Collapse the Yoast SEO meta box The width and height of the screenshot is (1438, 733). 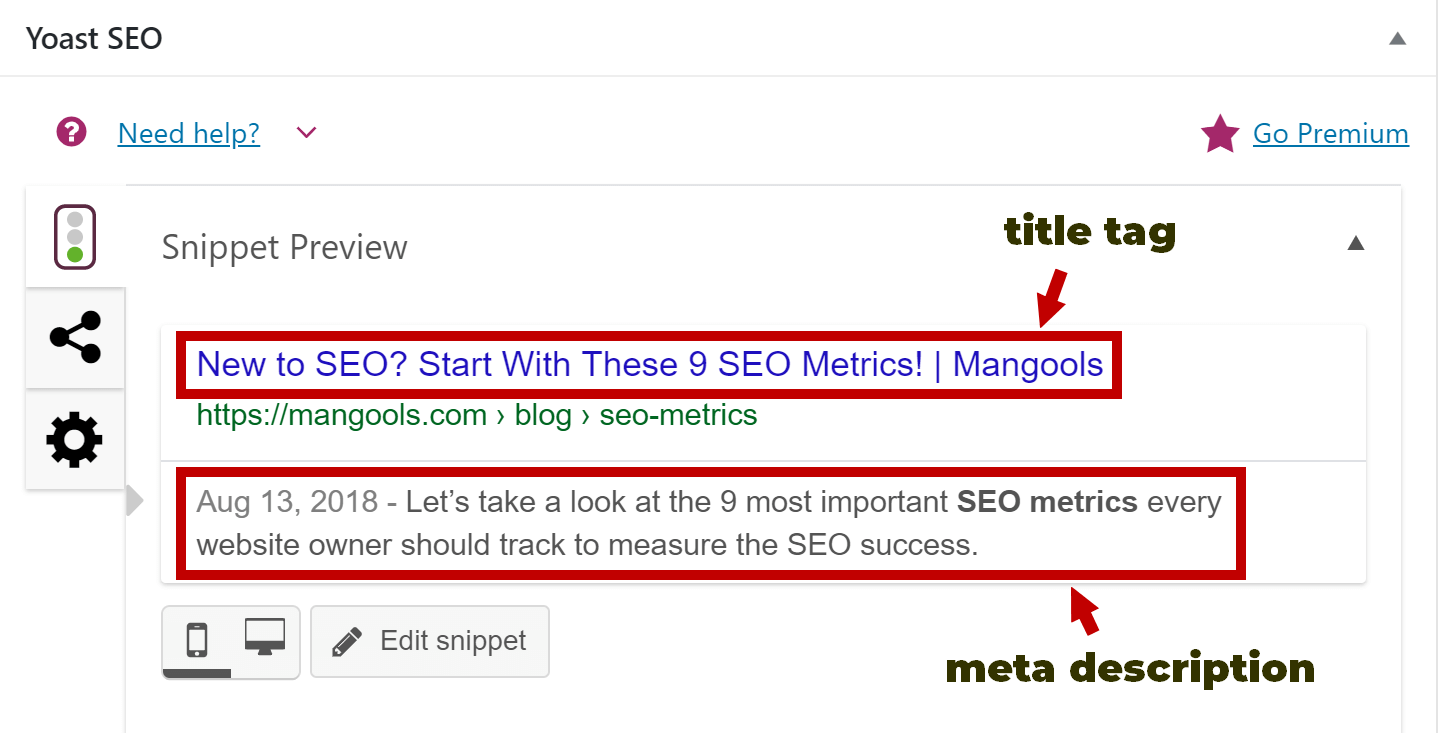coord(1398,39)
